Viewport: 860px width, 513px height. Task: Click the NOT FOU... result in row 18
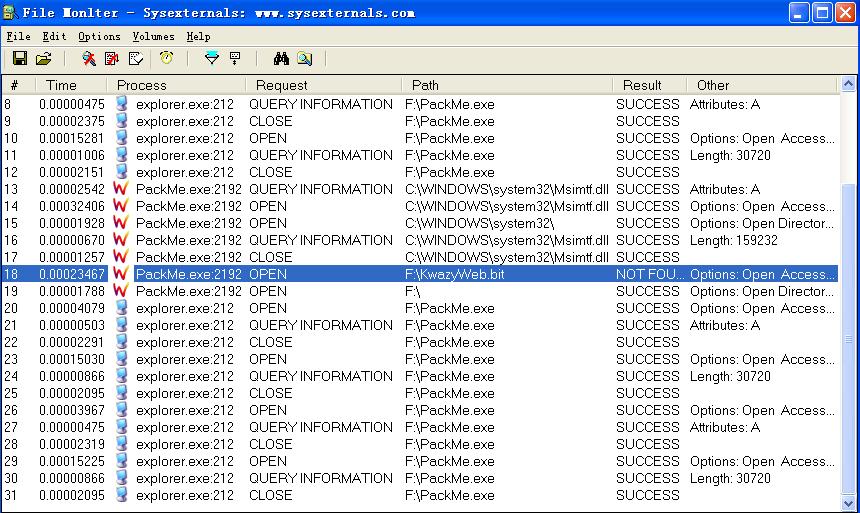(650, 274)
